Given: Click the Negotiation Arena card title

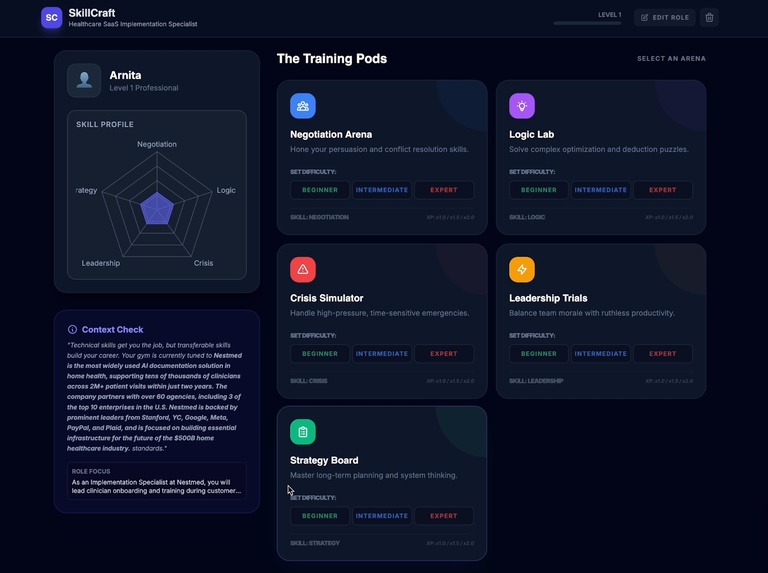Looking at the screenshot, I should (x=331, y=134).
